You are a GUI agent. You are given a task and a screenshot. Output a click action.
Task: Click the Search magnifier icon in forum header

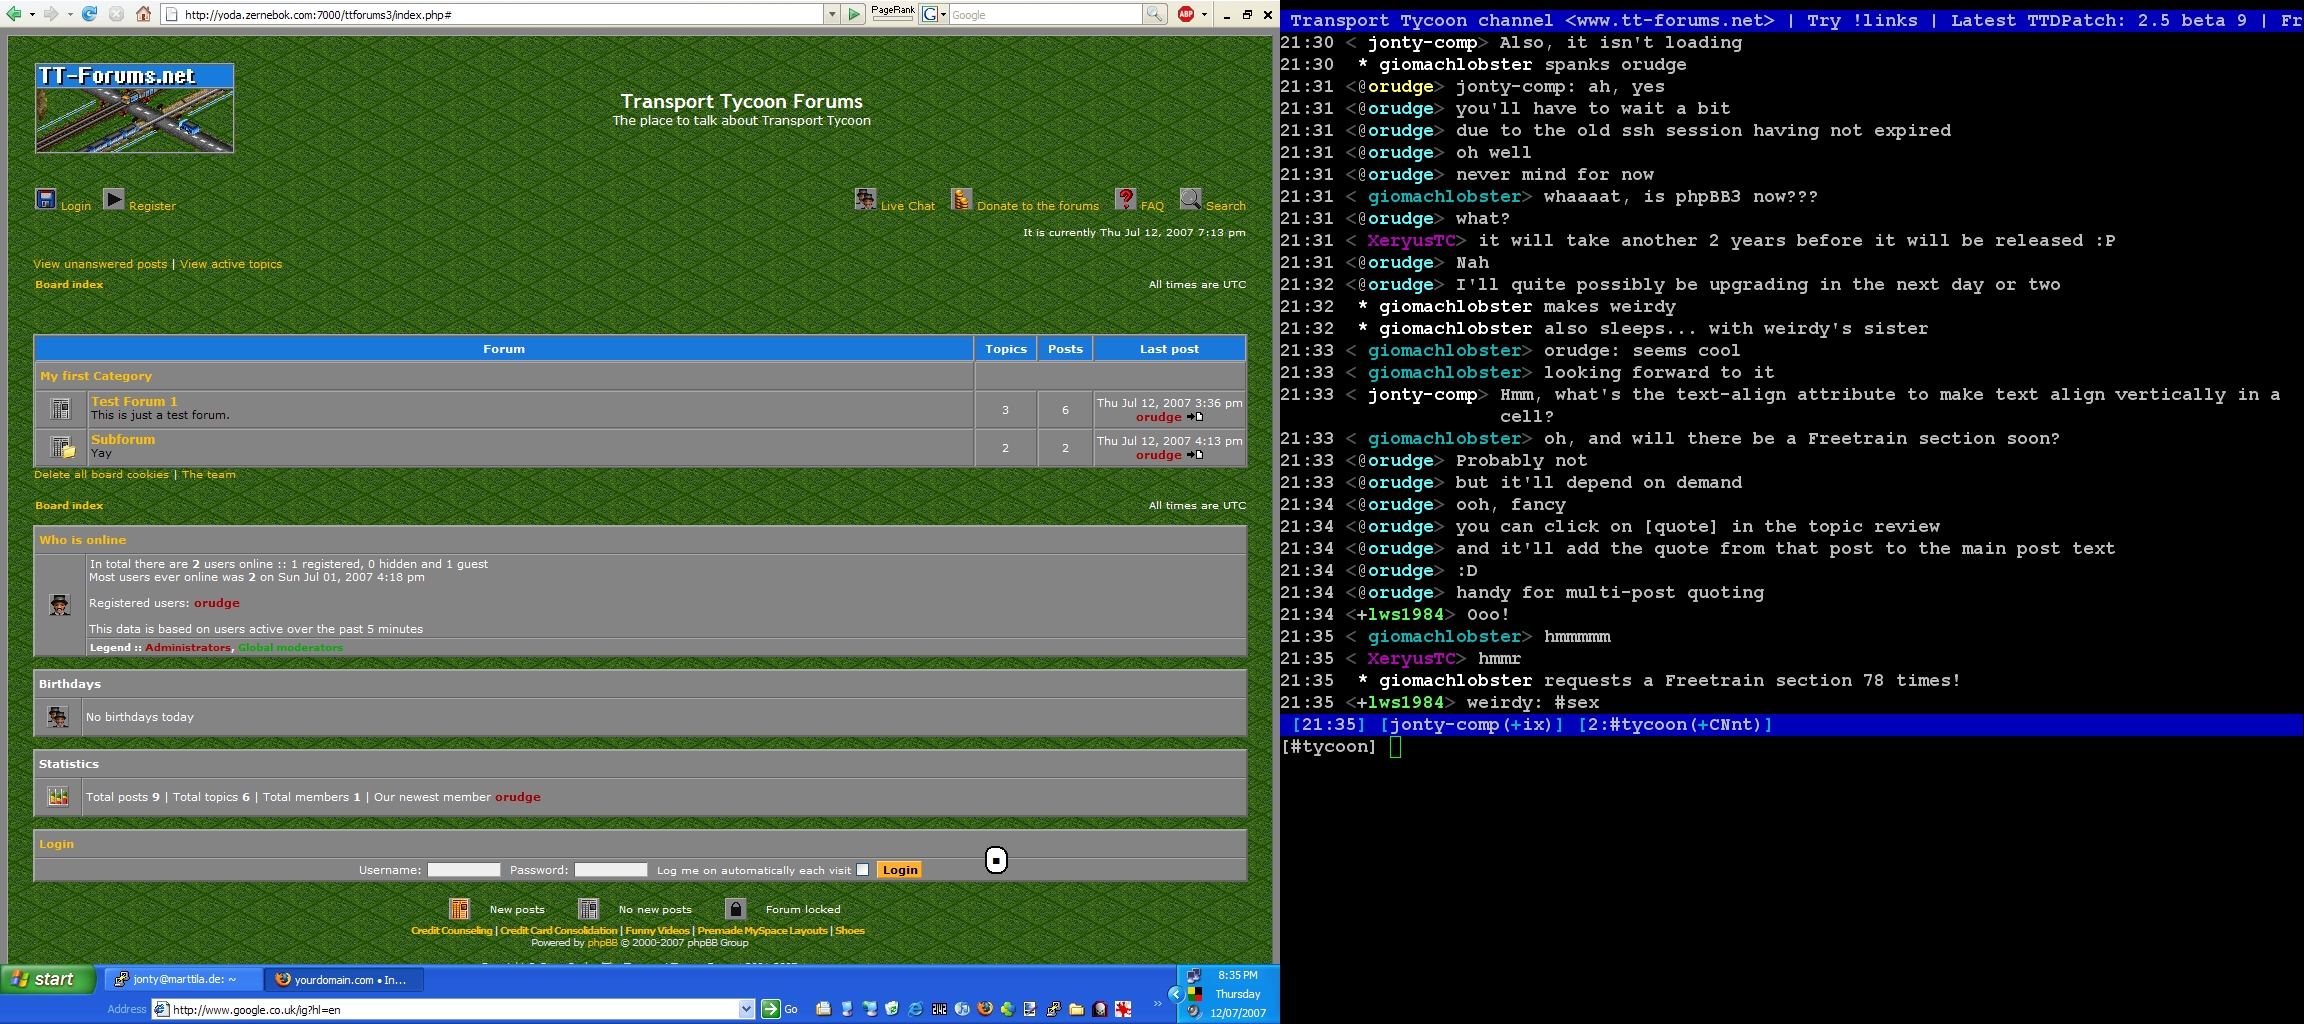pos(1190,200)
